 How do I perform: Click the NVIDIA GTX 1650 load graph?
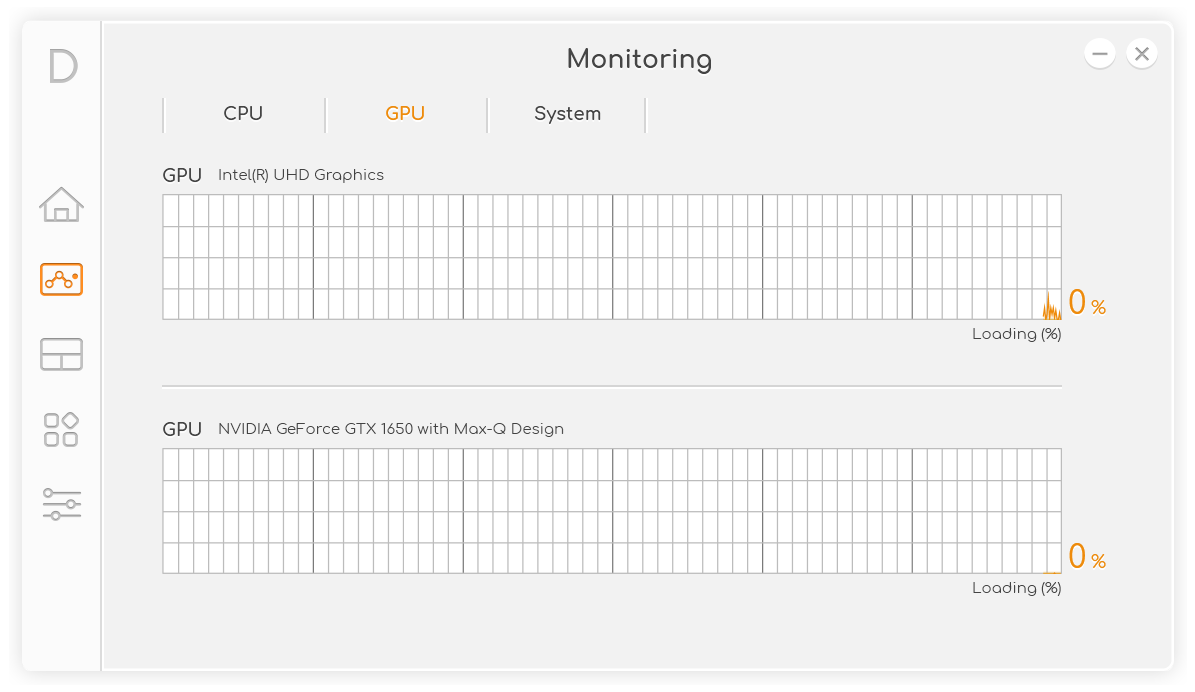point(611,511)
